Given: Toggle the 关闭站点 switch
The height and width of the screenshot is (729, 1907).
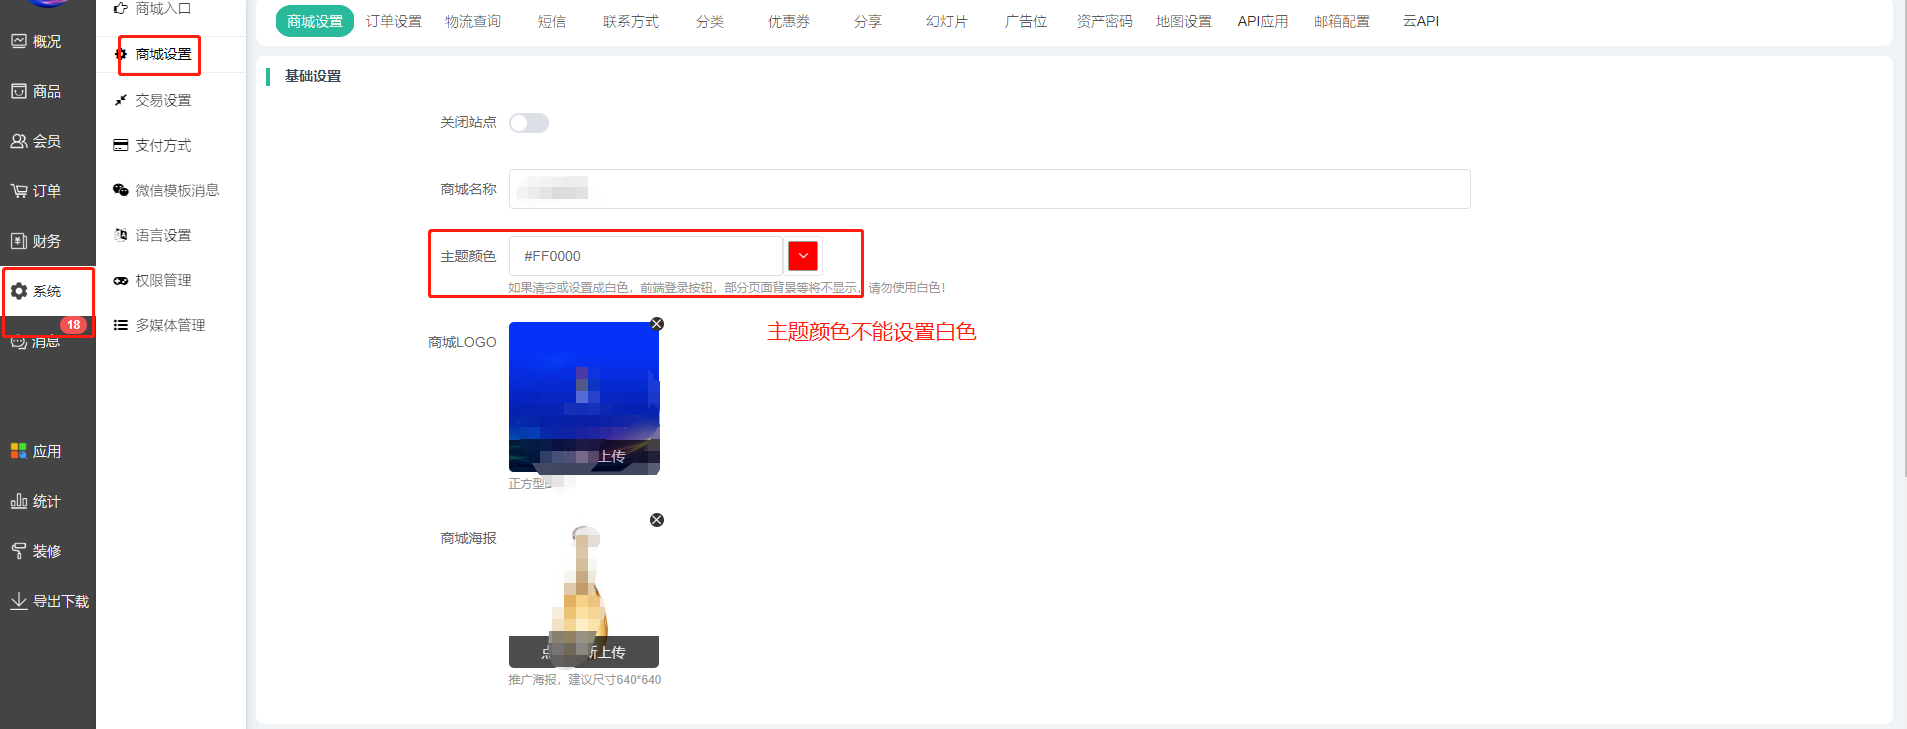Looking at the screenshot, I should tap(529, 123).
